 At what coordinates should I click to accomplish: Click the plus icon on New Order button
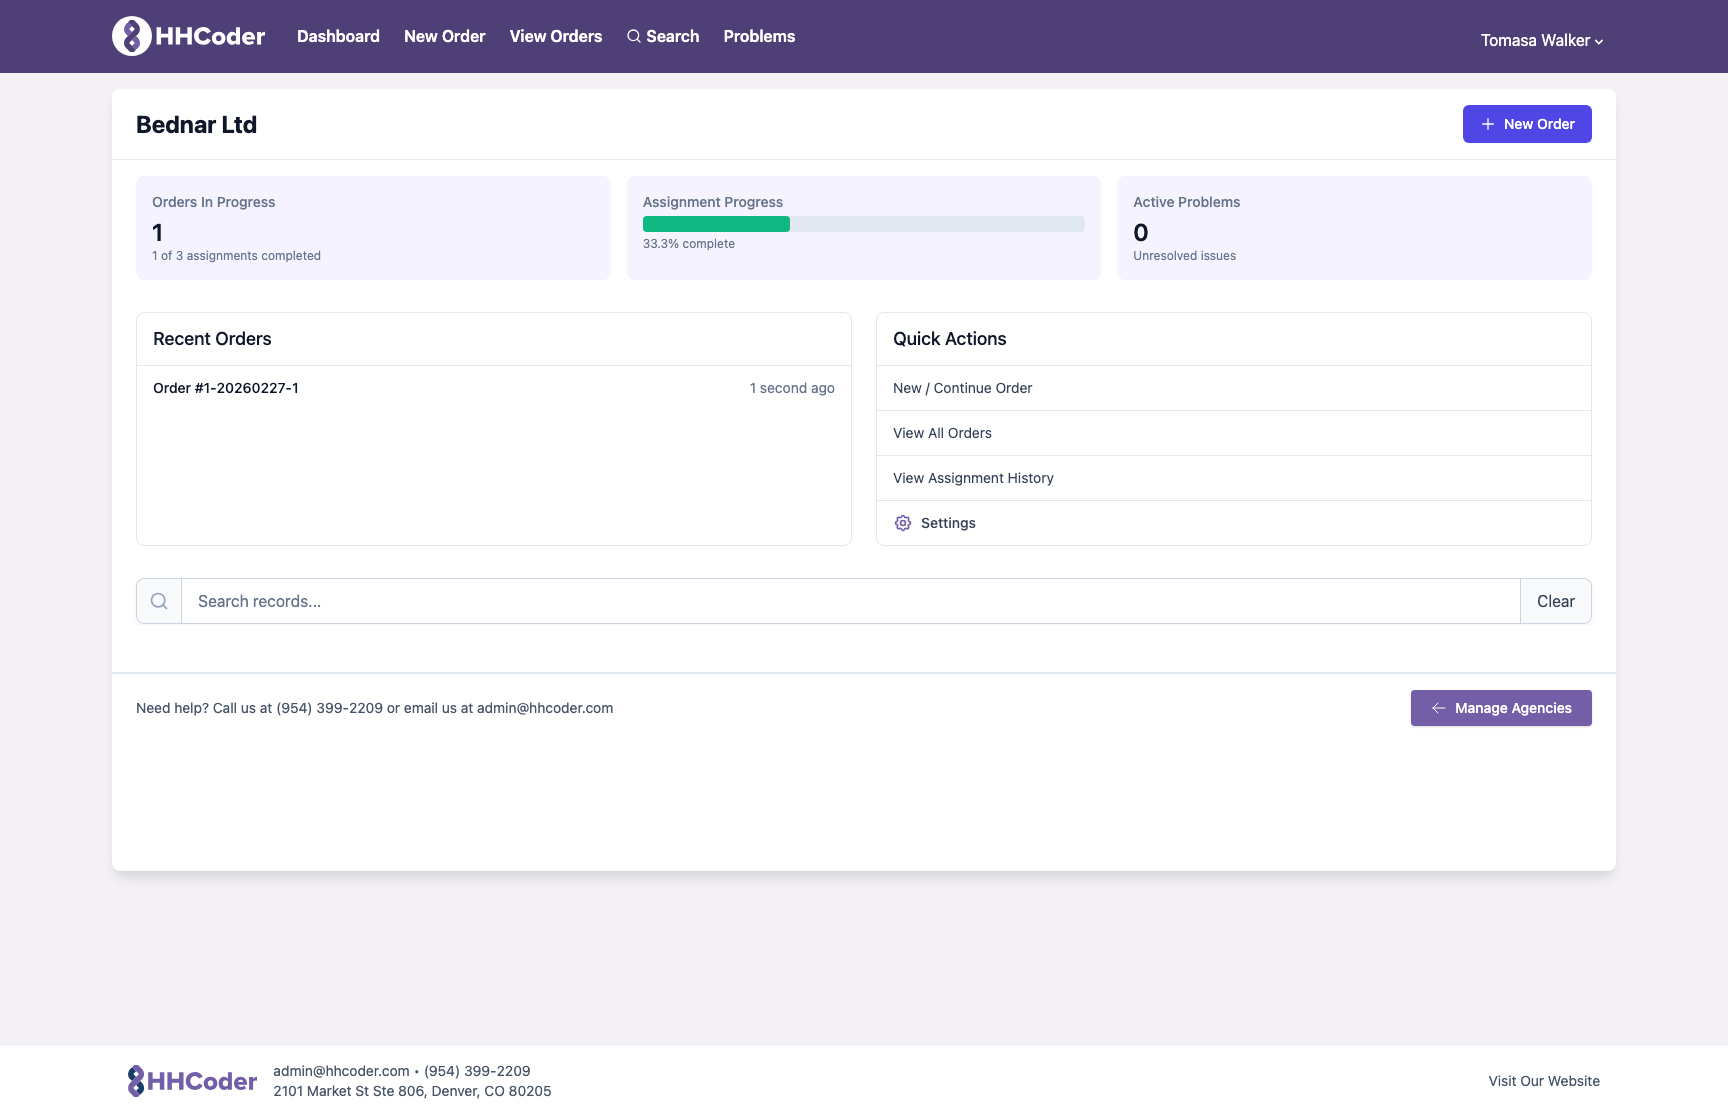[1487, 124]
